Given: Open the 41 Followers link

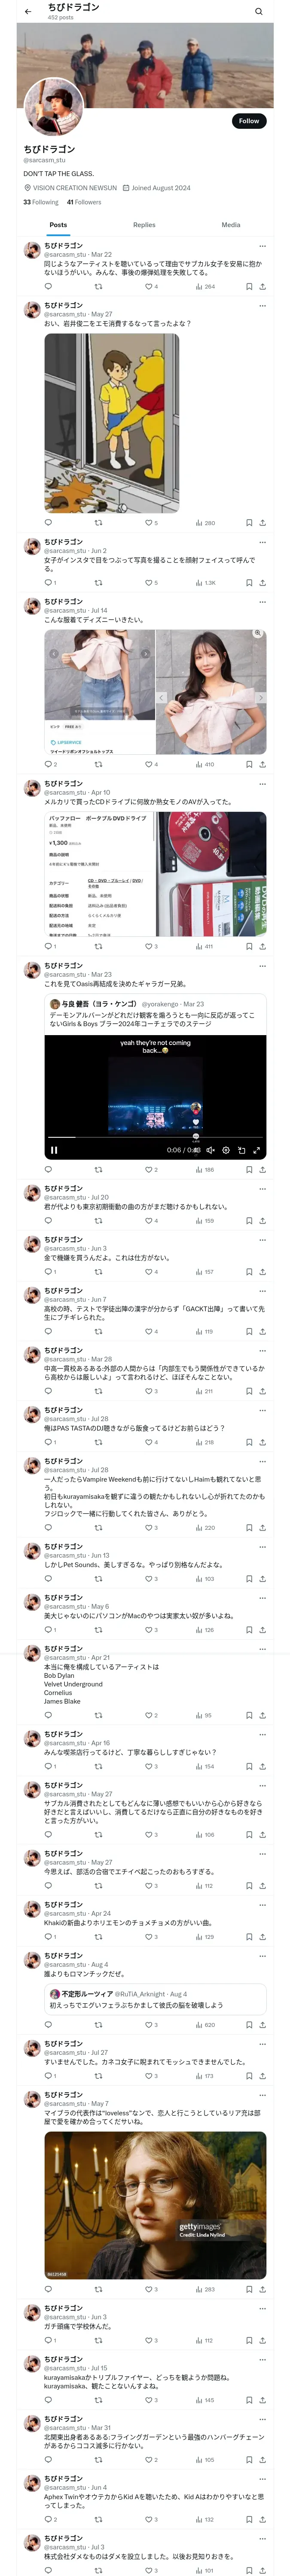Looking at the screenshot, I should coord(84,202).
